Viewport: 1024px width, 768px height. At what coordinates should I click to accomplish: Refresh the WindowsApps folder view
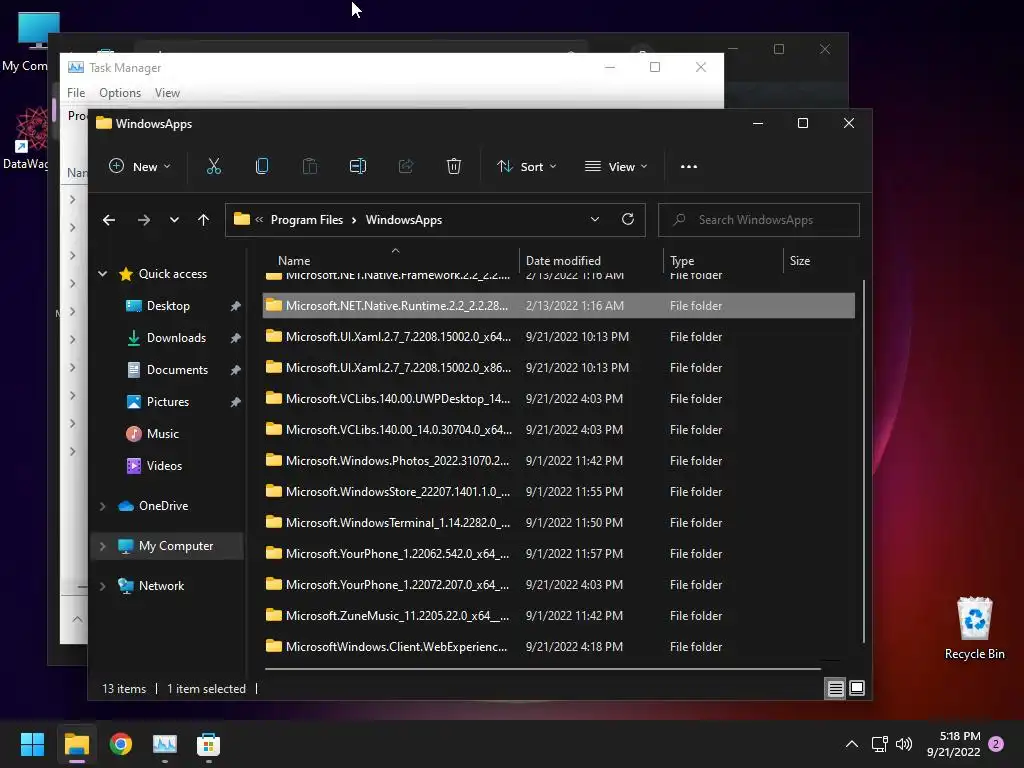628,219
